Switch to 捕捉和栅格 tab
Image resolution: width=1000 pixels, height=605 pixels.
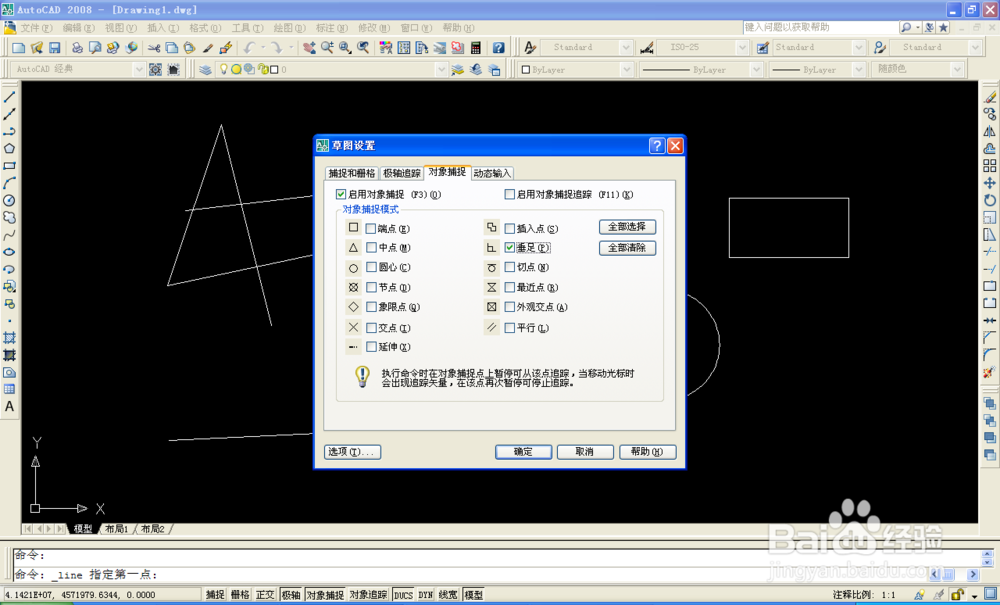351,173
